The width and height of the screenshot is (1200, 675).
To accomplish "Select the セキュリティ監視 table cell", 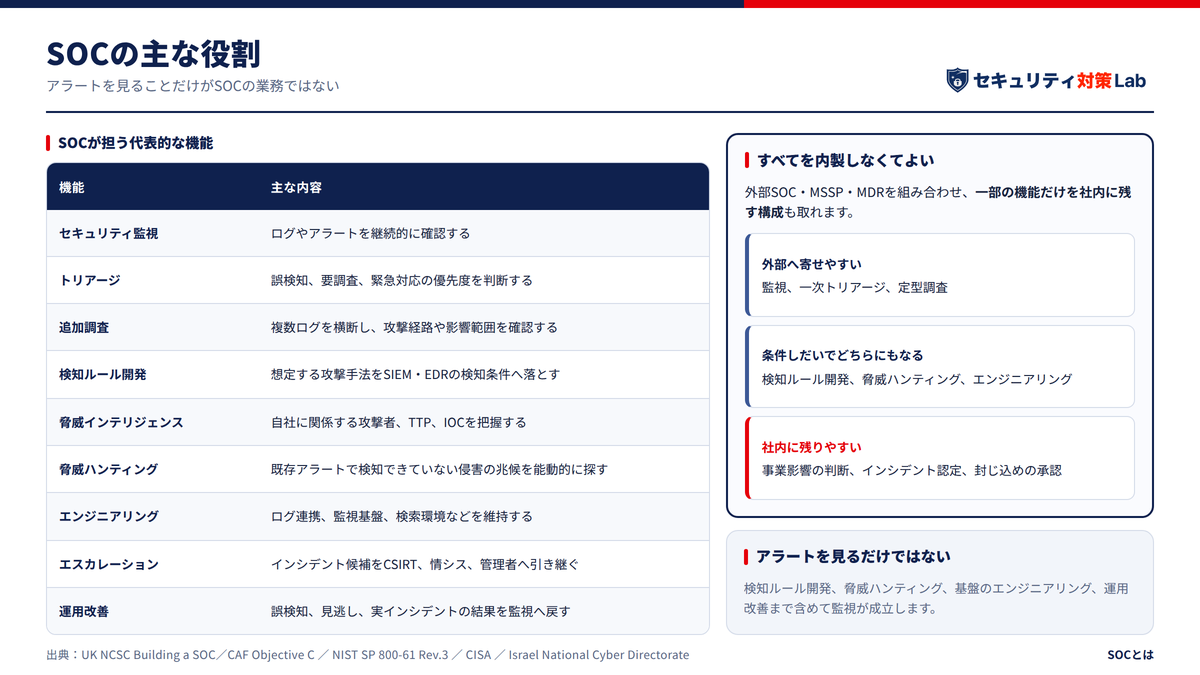I will (109, 233).
